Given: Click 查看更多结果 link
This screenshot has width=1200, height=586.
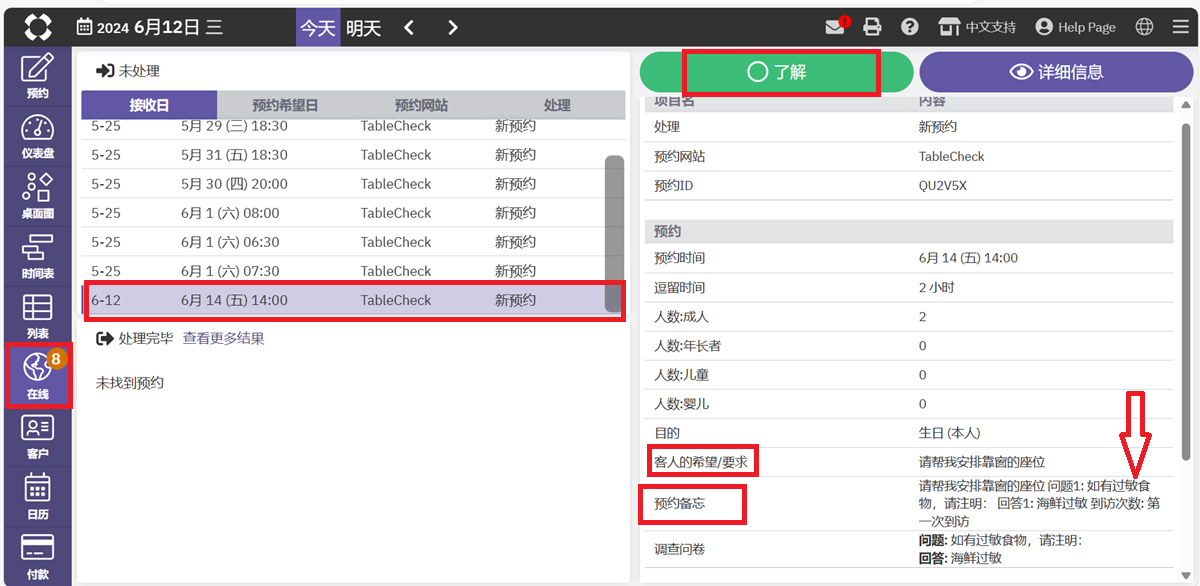Looking at the screenshot, I should coord(223,339).
